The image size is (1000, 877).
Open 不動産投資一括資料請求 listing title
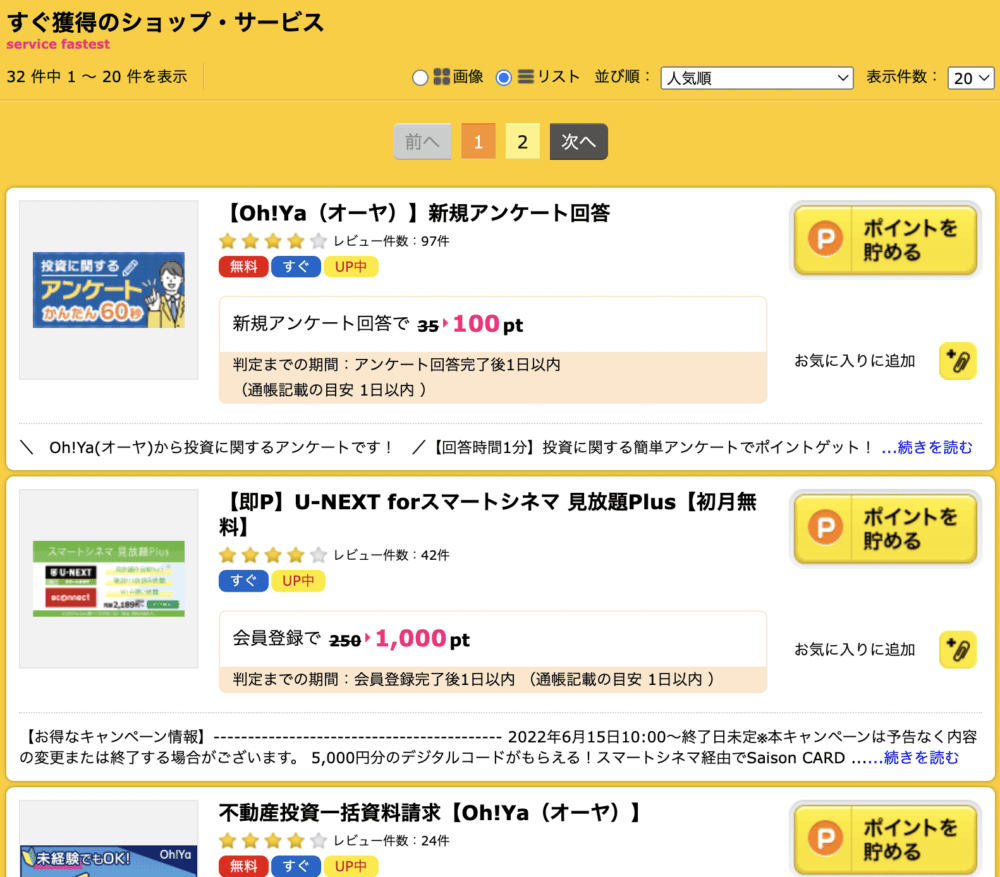429,812
